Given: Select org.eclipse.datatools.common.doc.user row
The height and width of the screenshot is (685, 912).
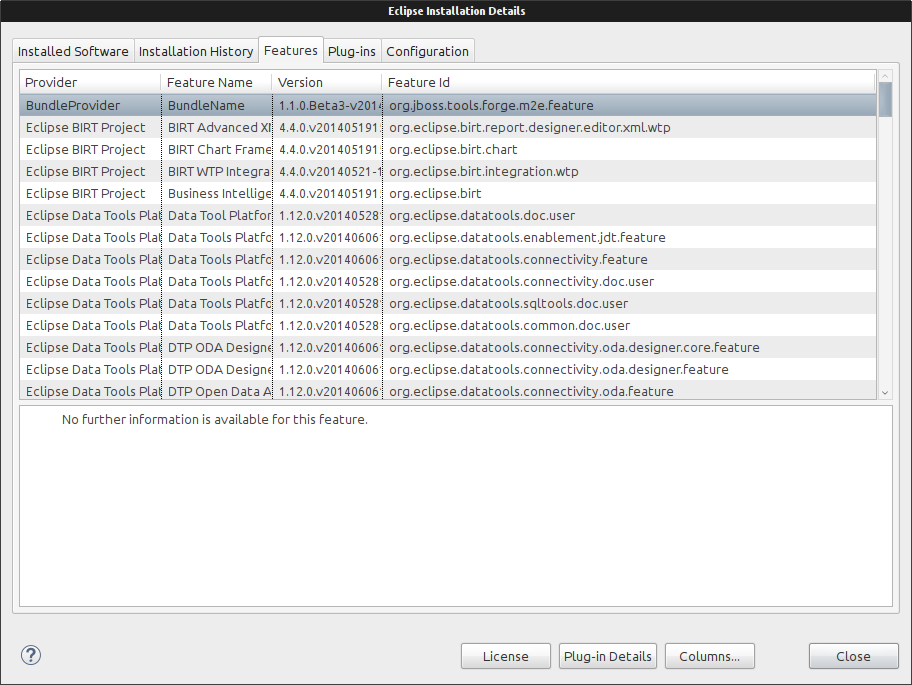Looking at the screenshot, I should (x=448, y=326).
